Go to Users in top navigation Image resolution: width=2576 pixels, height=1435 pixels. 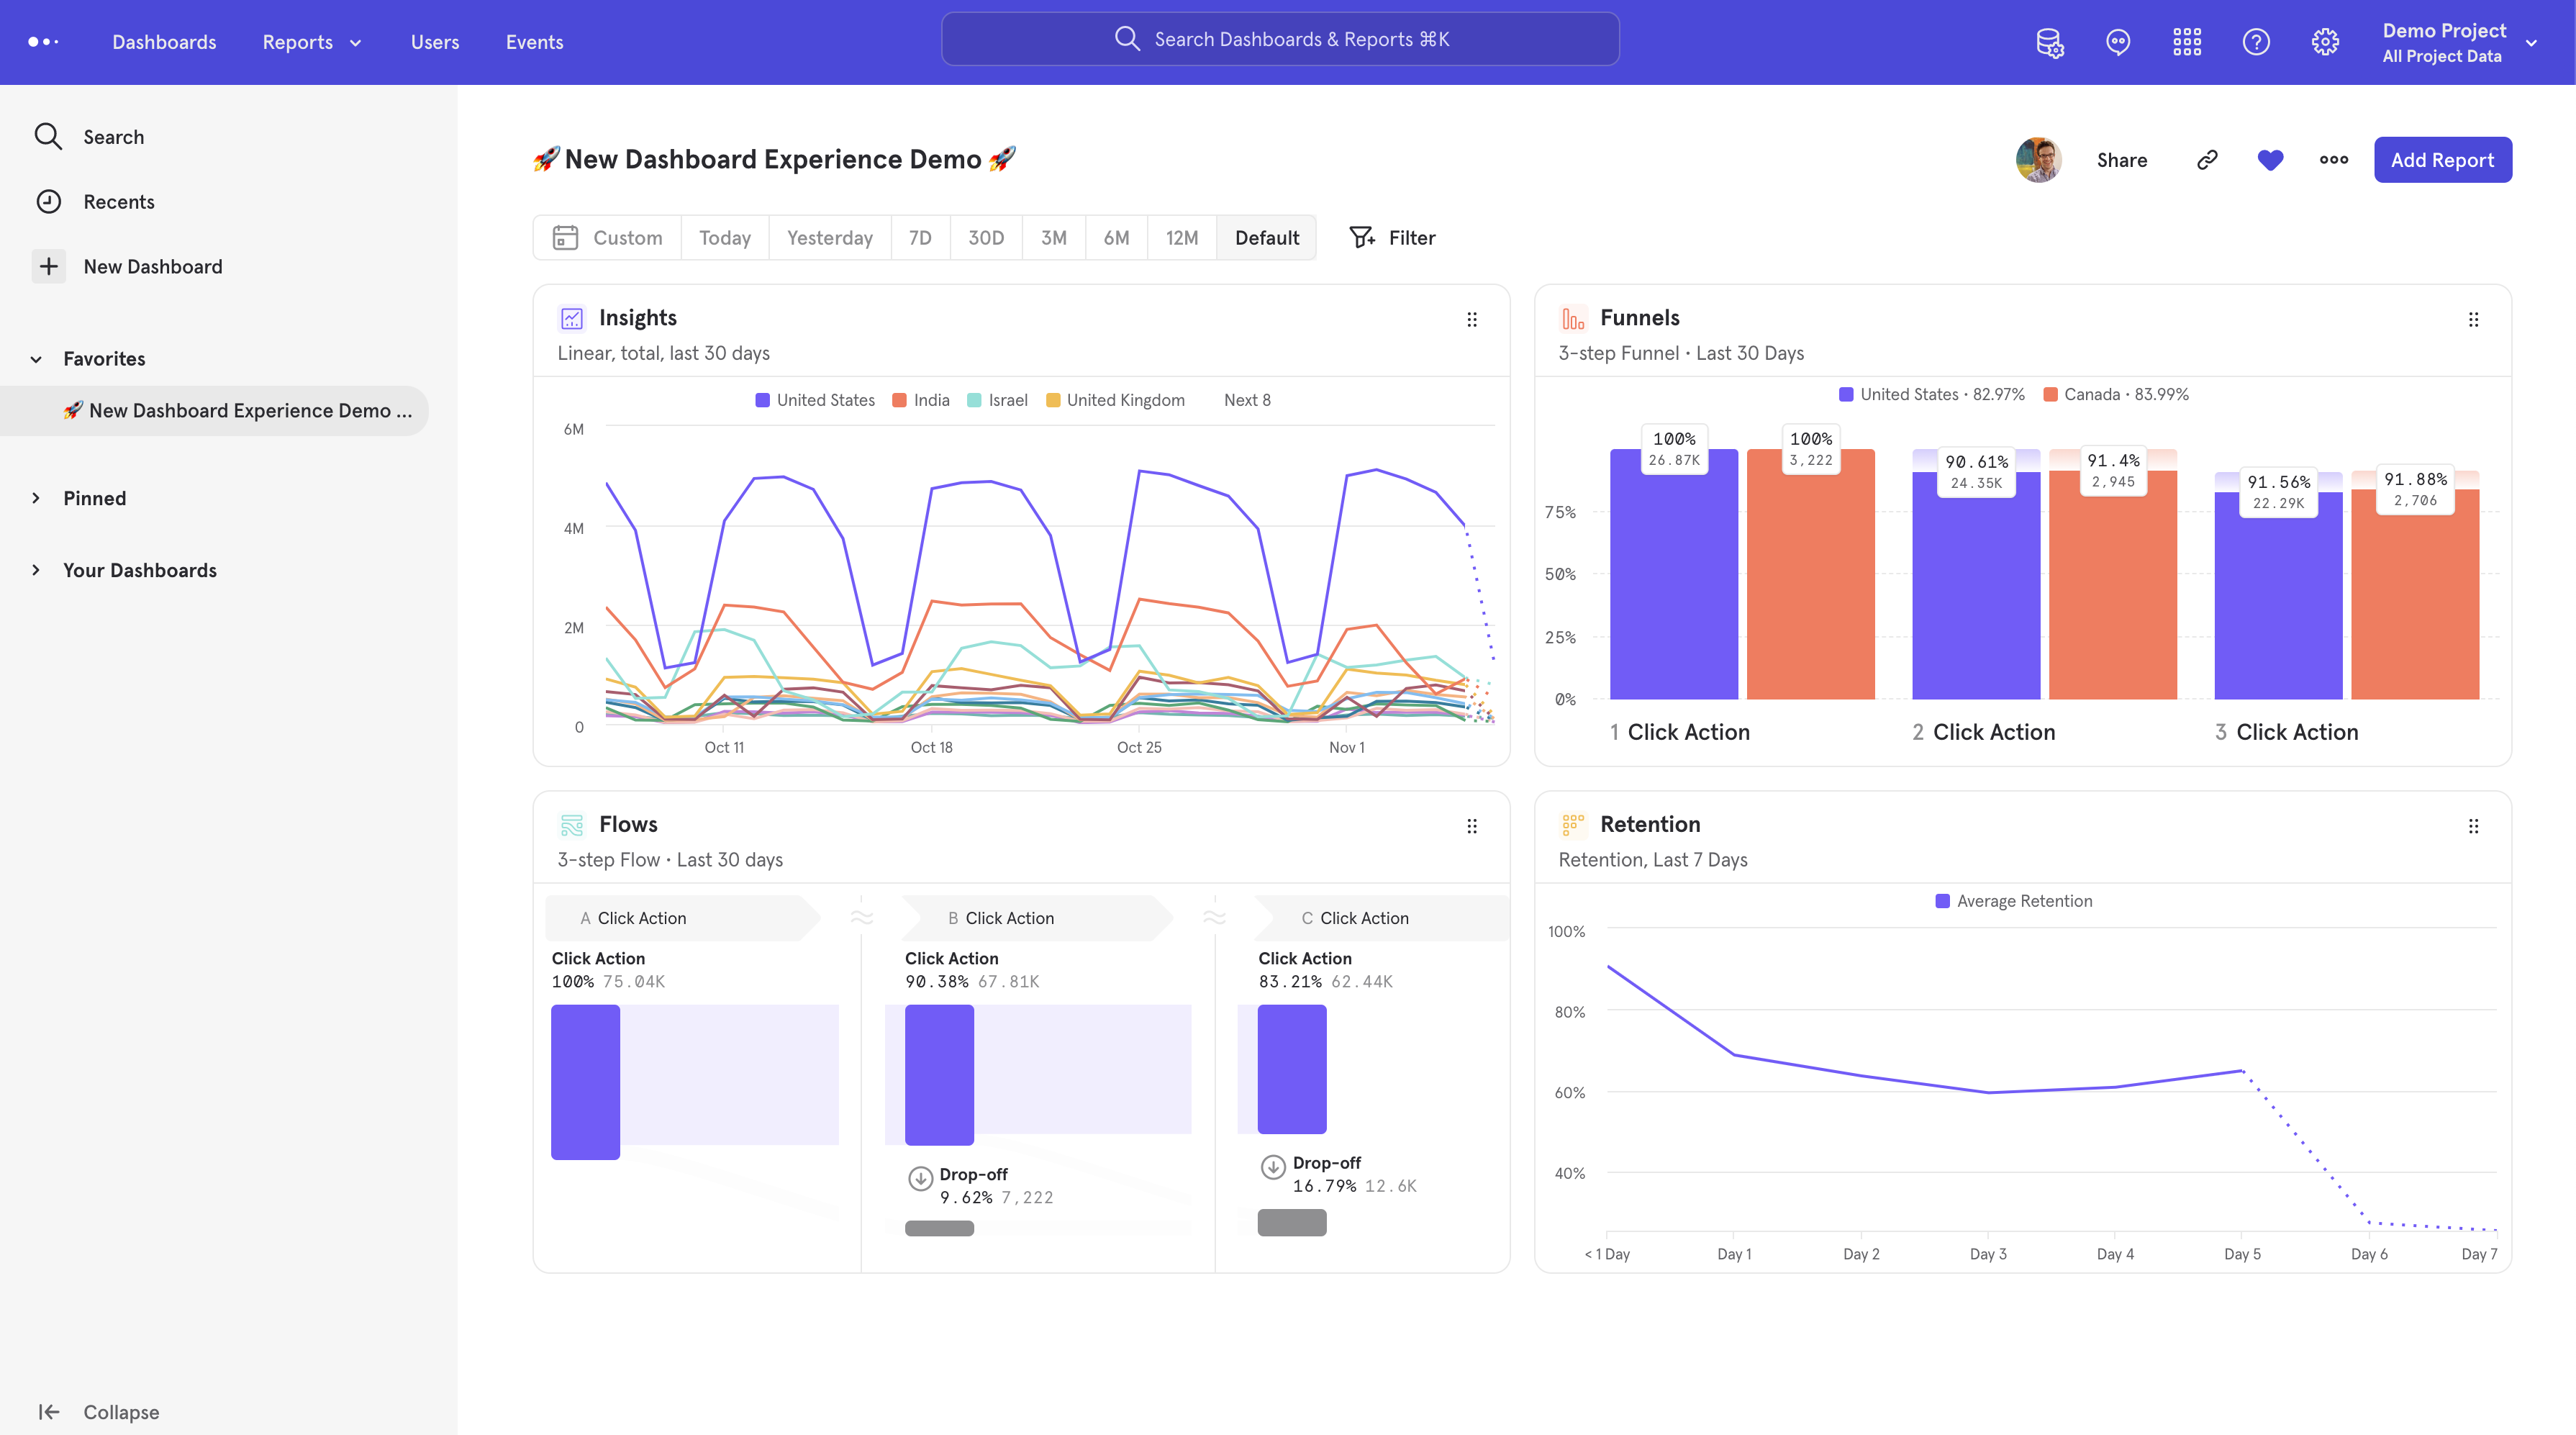tap(435, 42)
